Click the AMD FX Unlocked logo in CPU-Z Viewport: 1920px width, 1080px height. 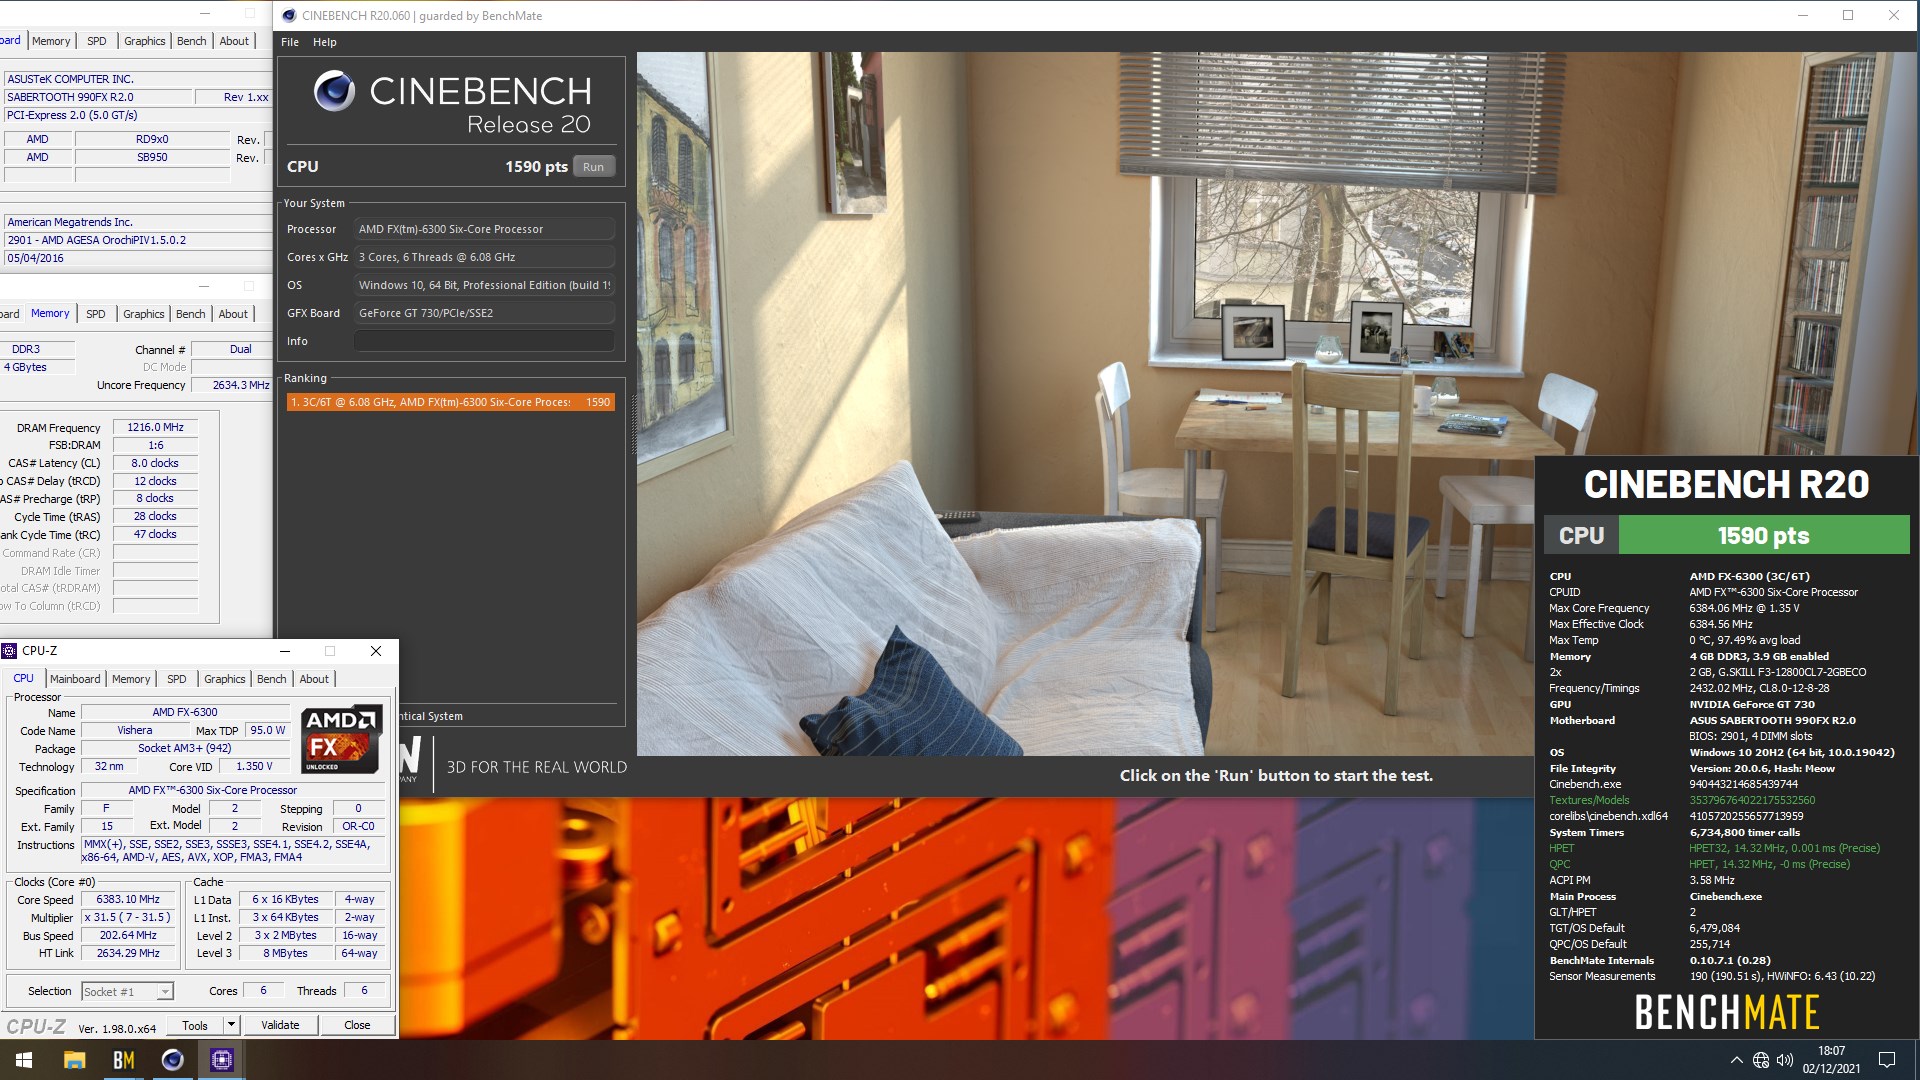coord(341,740)
